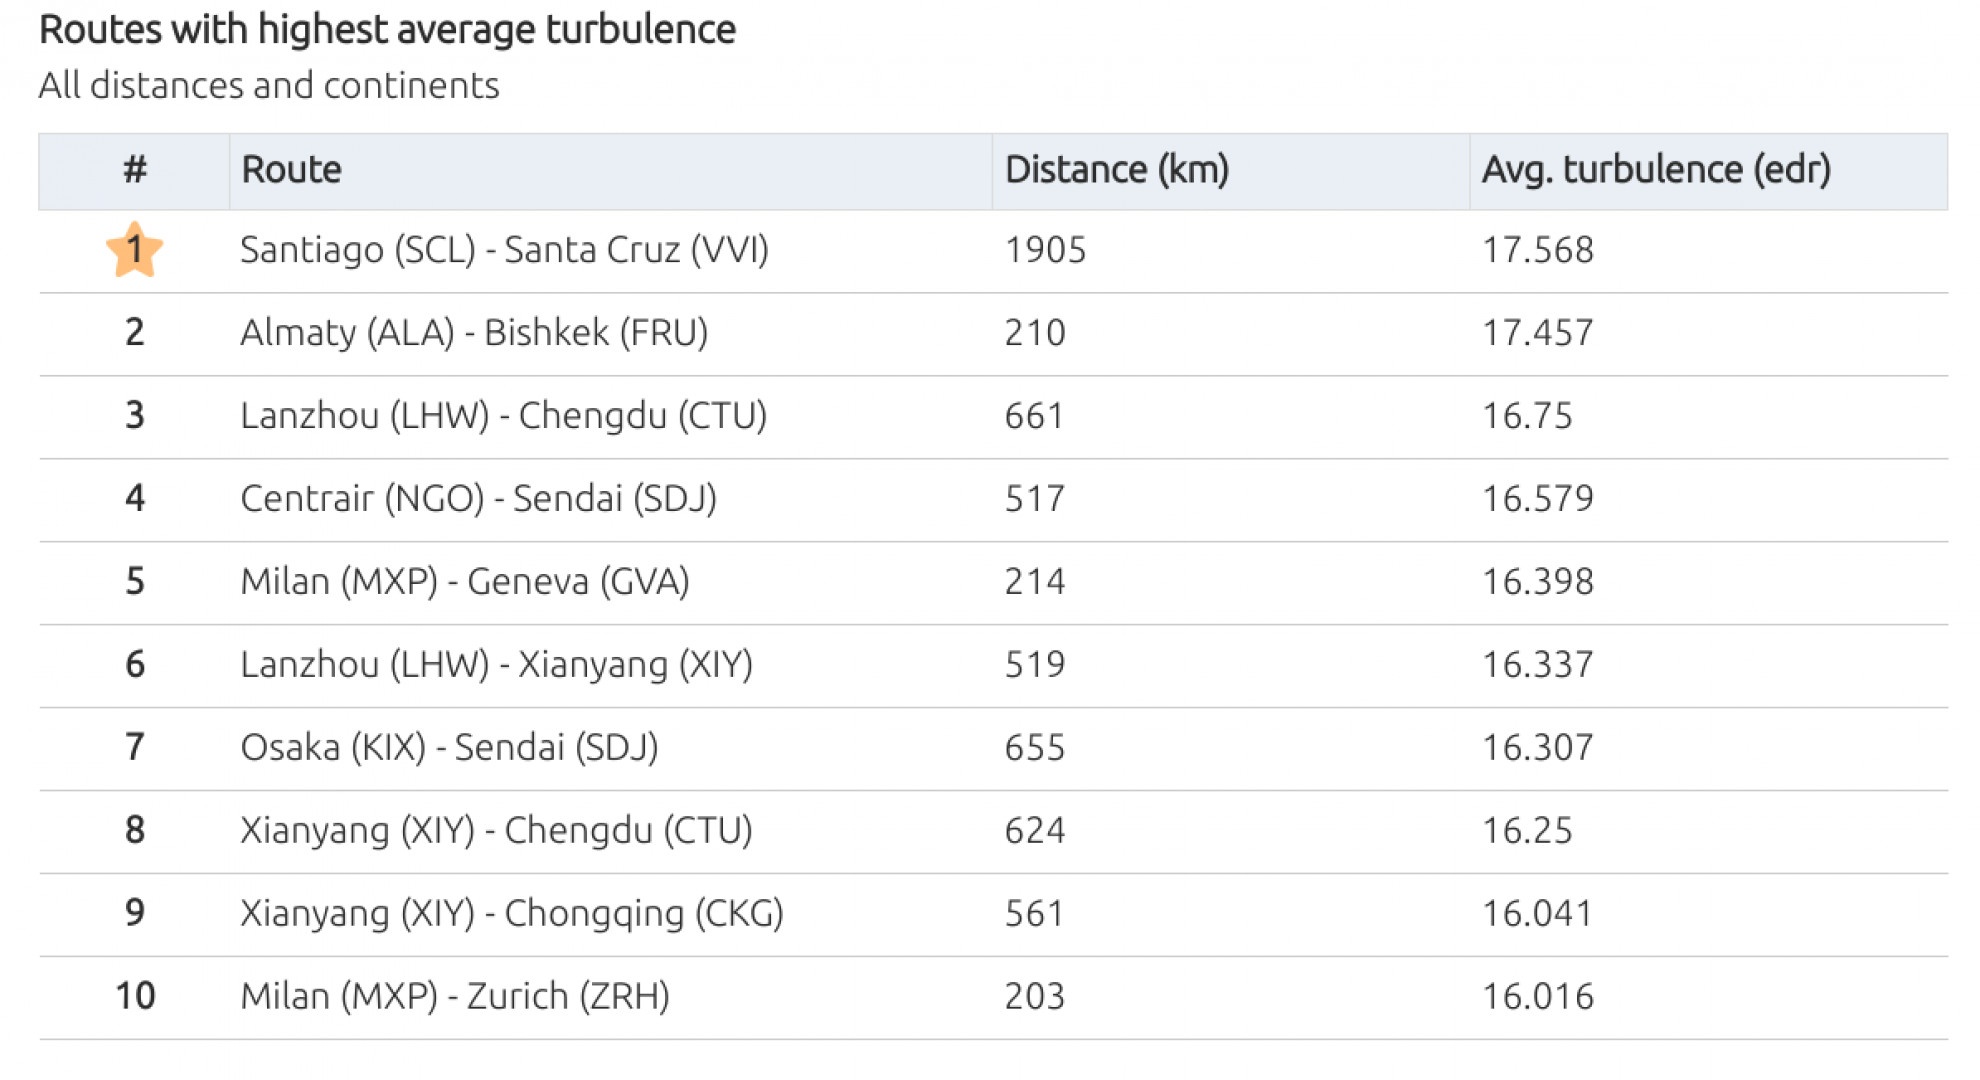Select the Santiago (SCL) - Santa Cruz (VVI) route

coord(504,250)
